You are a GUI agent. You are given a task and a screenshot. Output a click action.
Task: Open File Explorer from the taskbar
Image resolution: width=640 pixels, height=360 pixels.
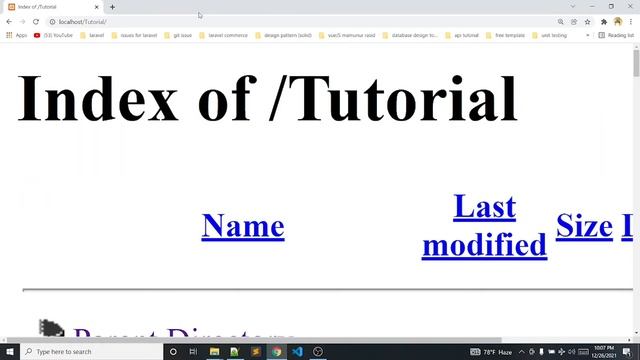(x=214, y=351)
